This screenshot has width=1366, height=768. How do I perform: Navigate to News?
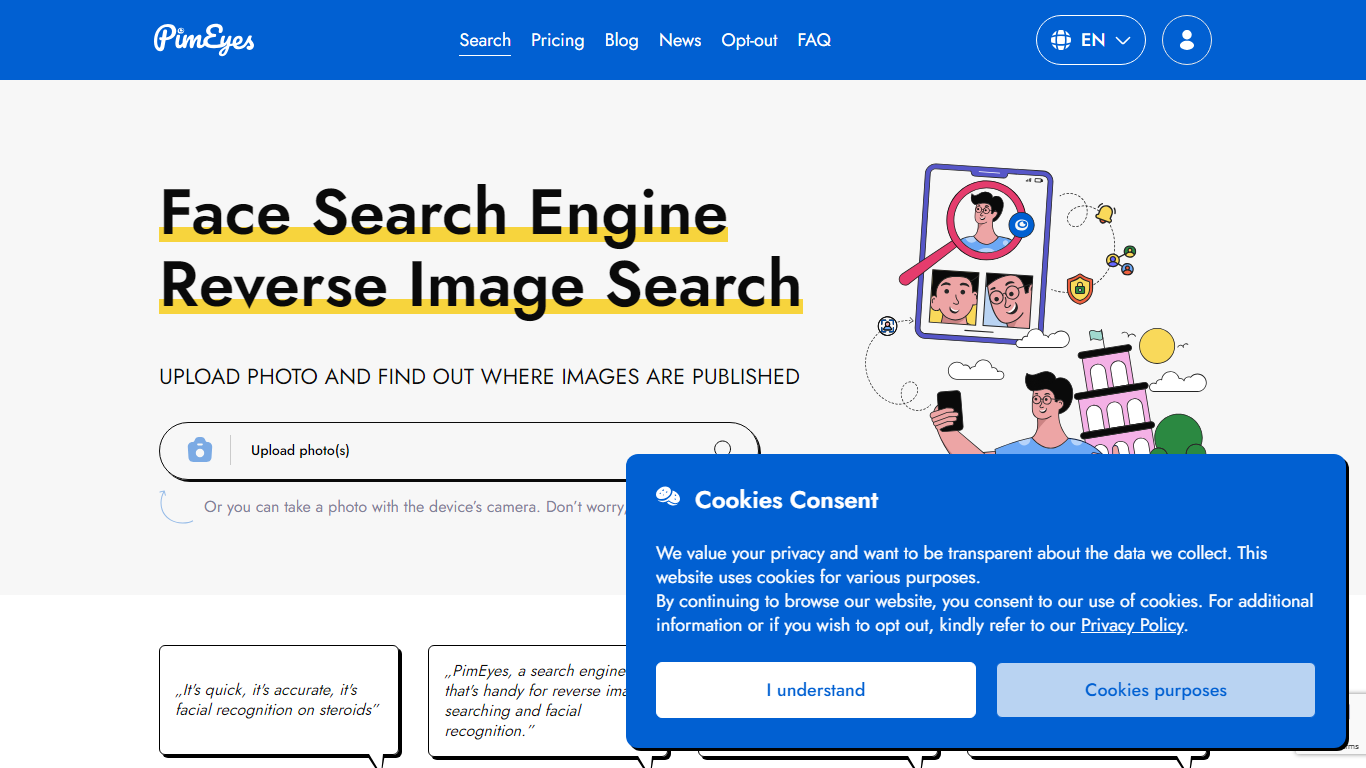[x=680, y=40]
